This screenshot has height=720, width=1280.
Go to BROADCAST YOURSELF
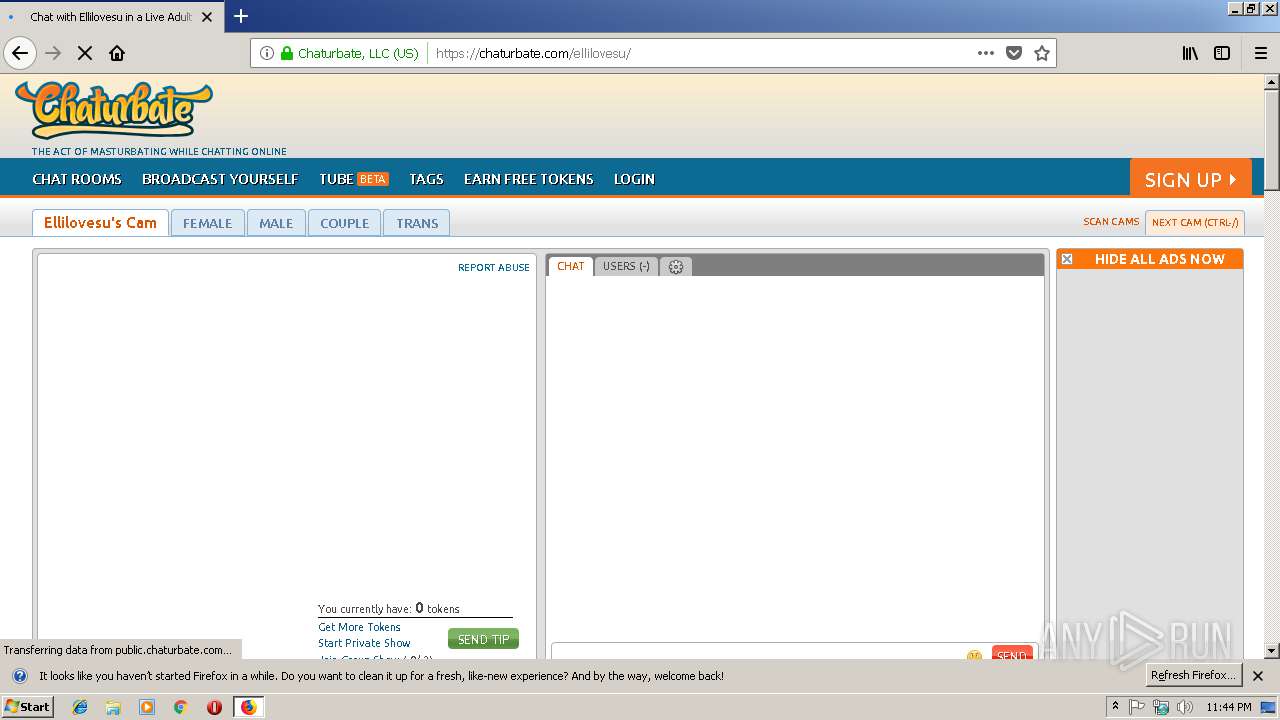coord(220,179)
